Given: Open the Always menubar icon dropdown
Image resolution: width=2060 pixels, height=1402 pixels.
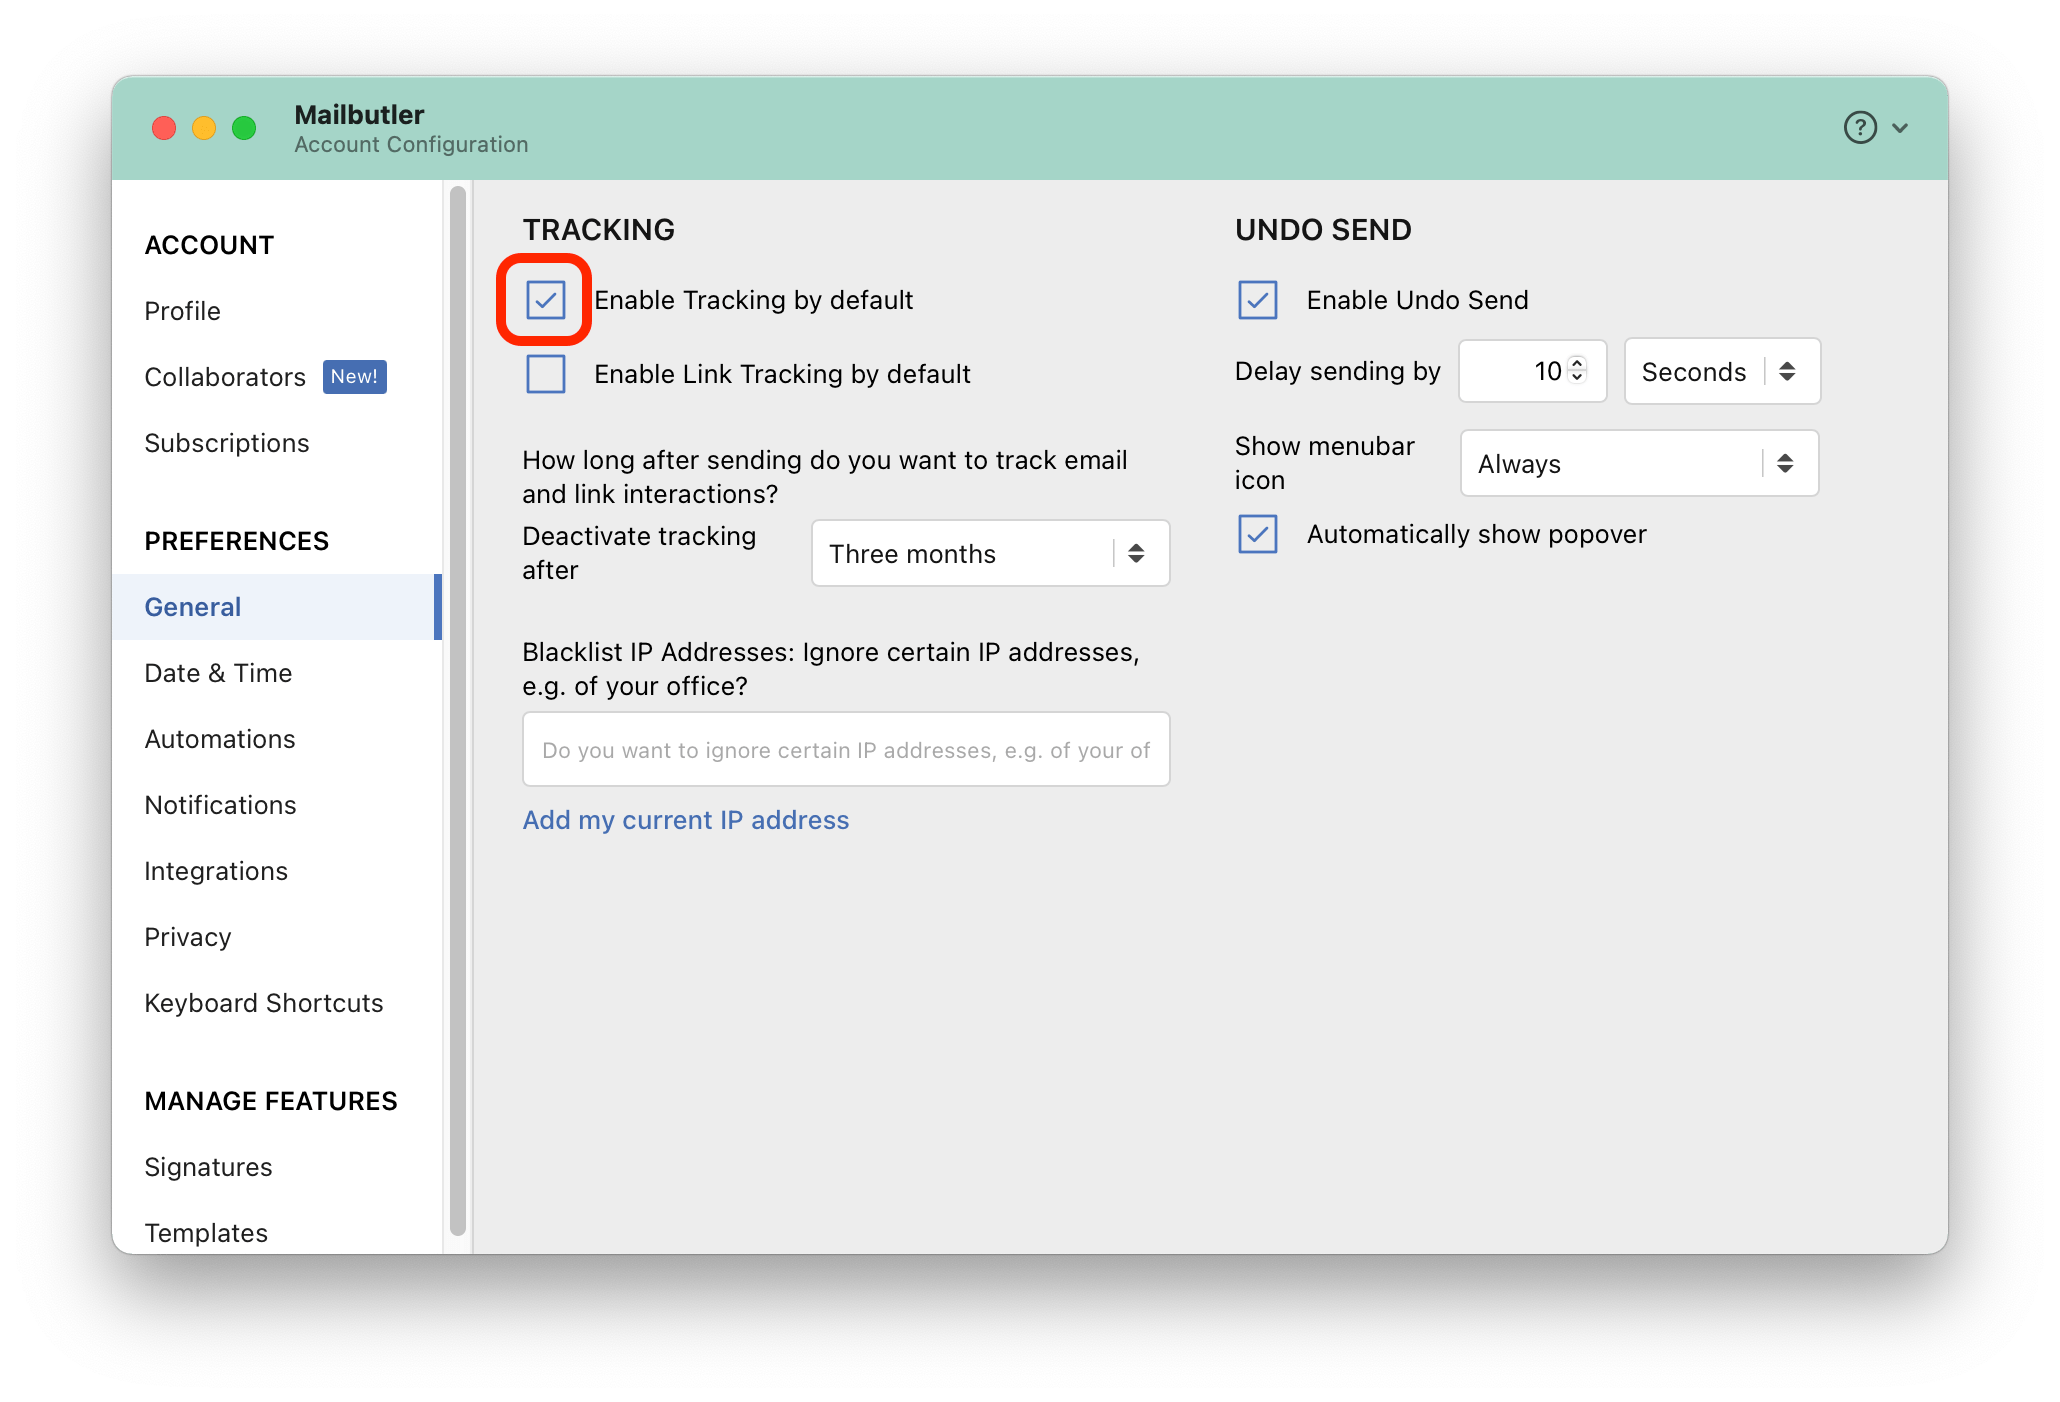Looking at the screenshot, I should coord(1638,463).
